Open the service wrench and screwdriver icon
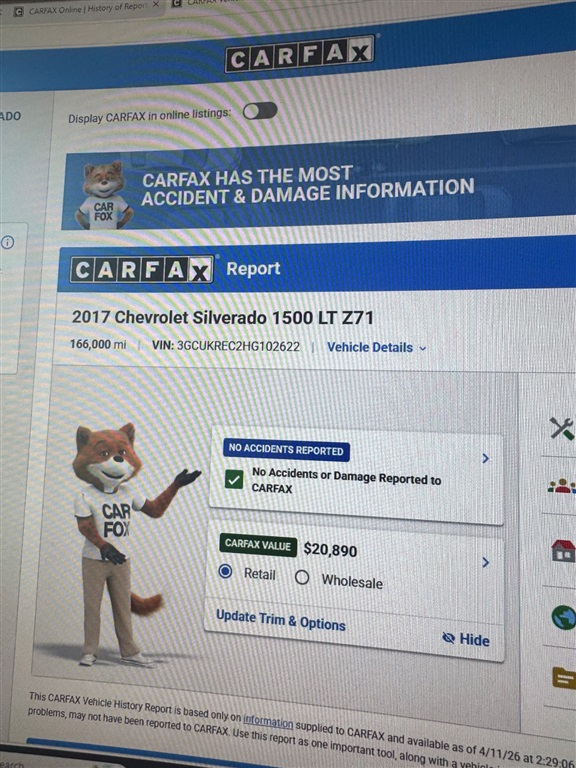The image size is (576, 768). pyautogui.click(x=562, y=429)
